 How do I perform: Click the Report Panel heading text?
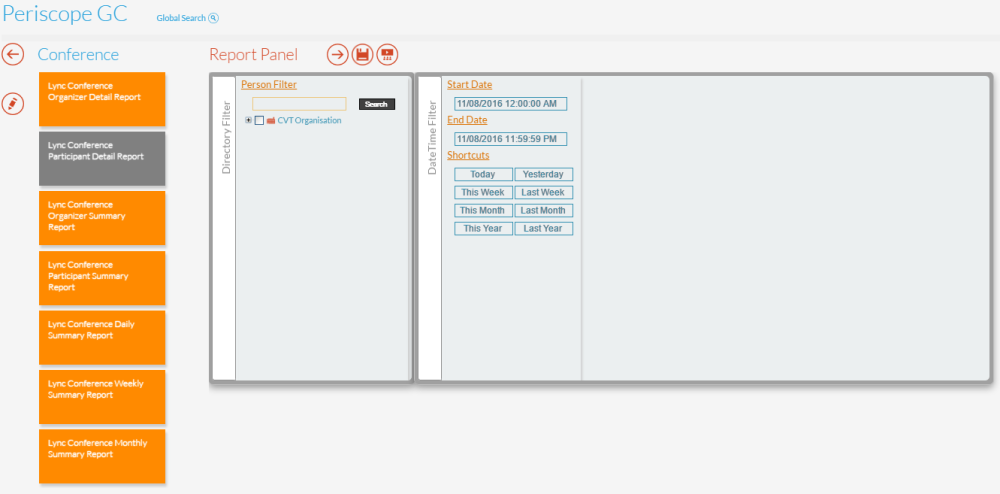pos(253,55)
